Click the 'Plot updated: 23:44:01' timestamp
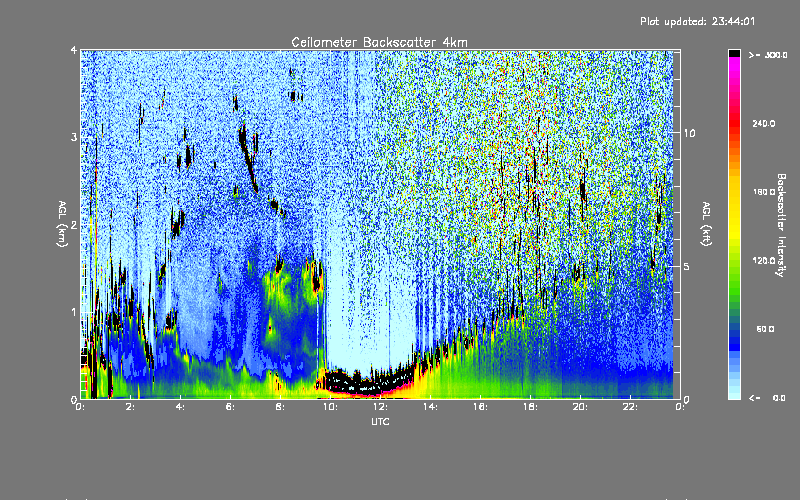 point(697,21)
